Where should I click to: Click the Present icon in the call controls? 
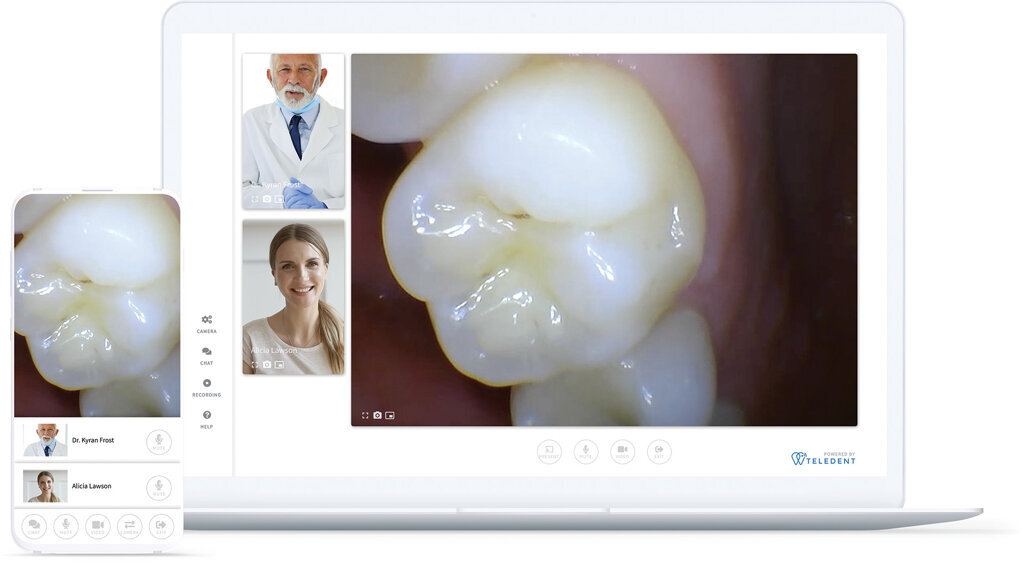coord(549,452)
